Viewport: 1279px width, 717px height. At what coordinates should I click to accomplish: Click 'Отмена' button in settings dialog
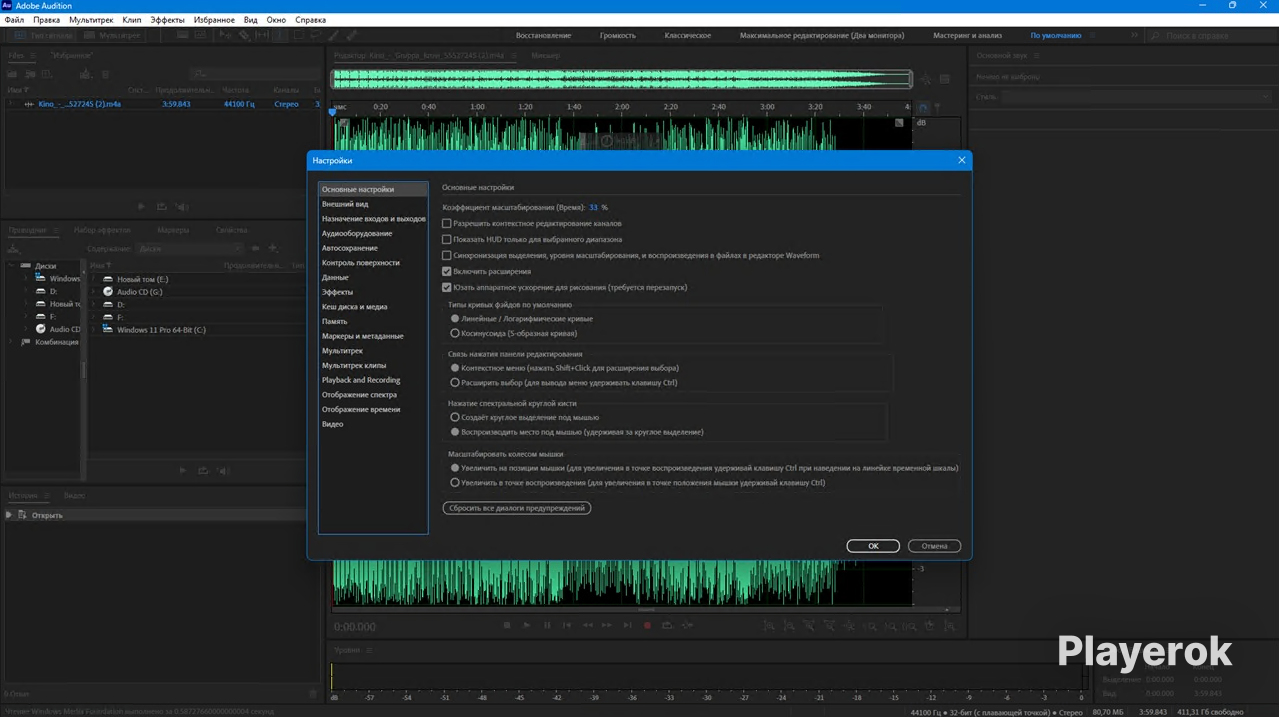click(x=934, y=546)
